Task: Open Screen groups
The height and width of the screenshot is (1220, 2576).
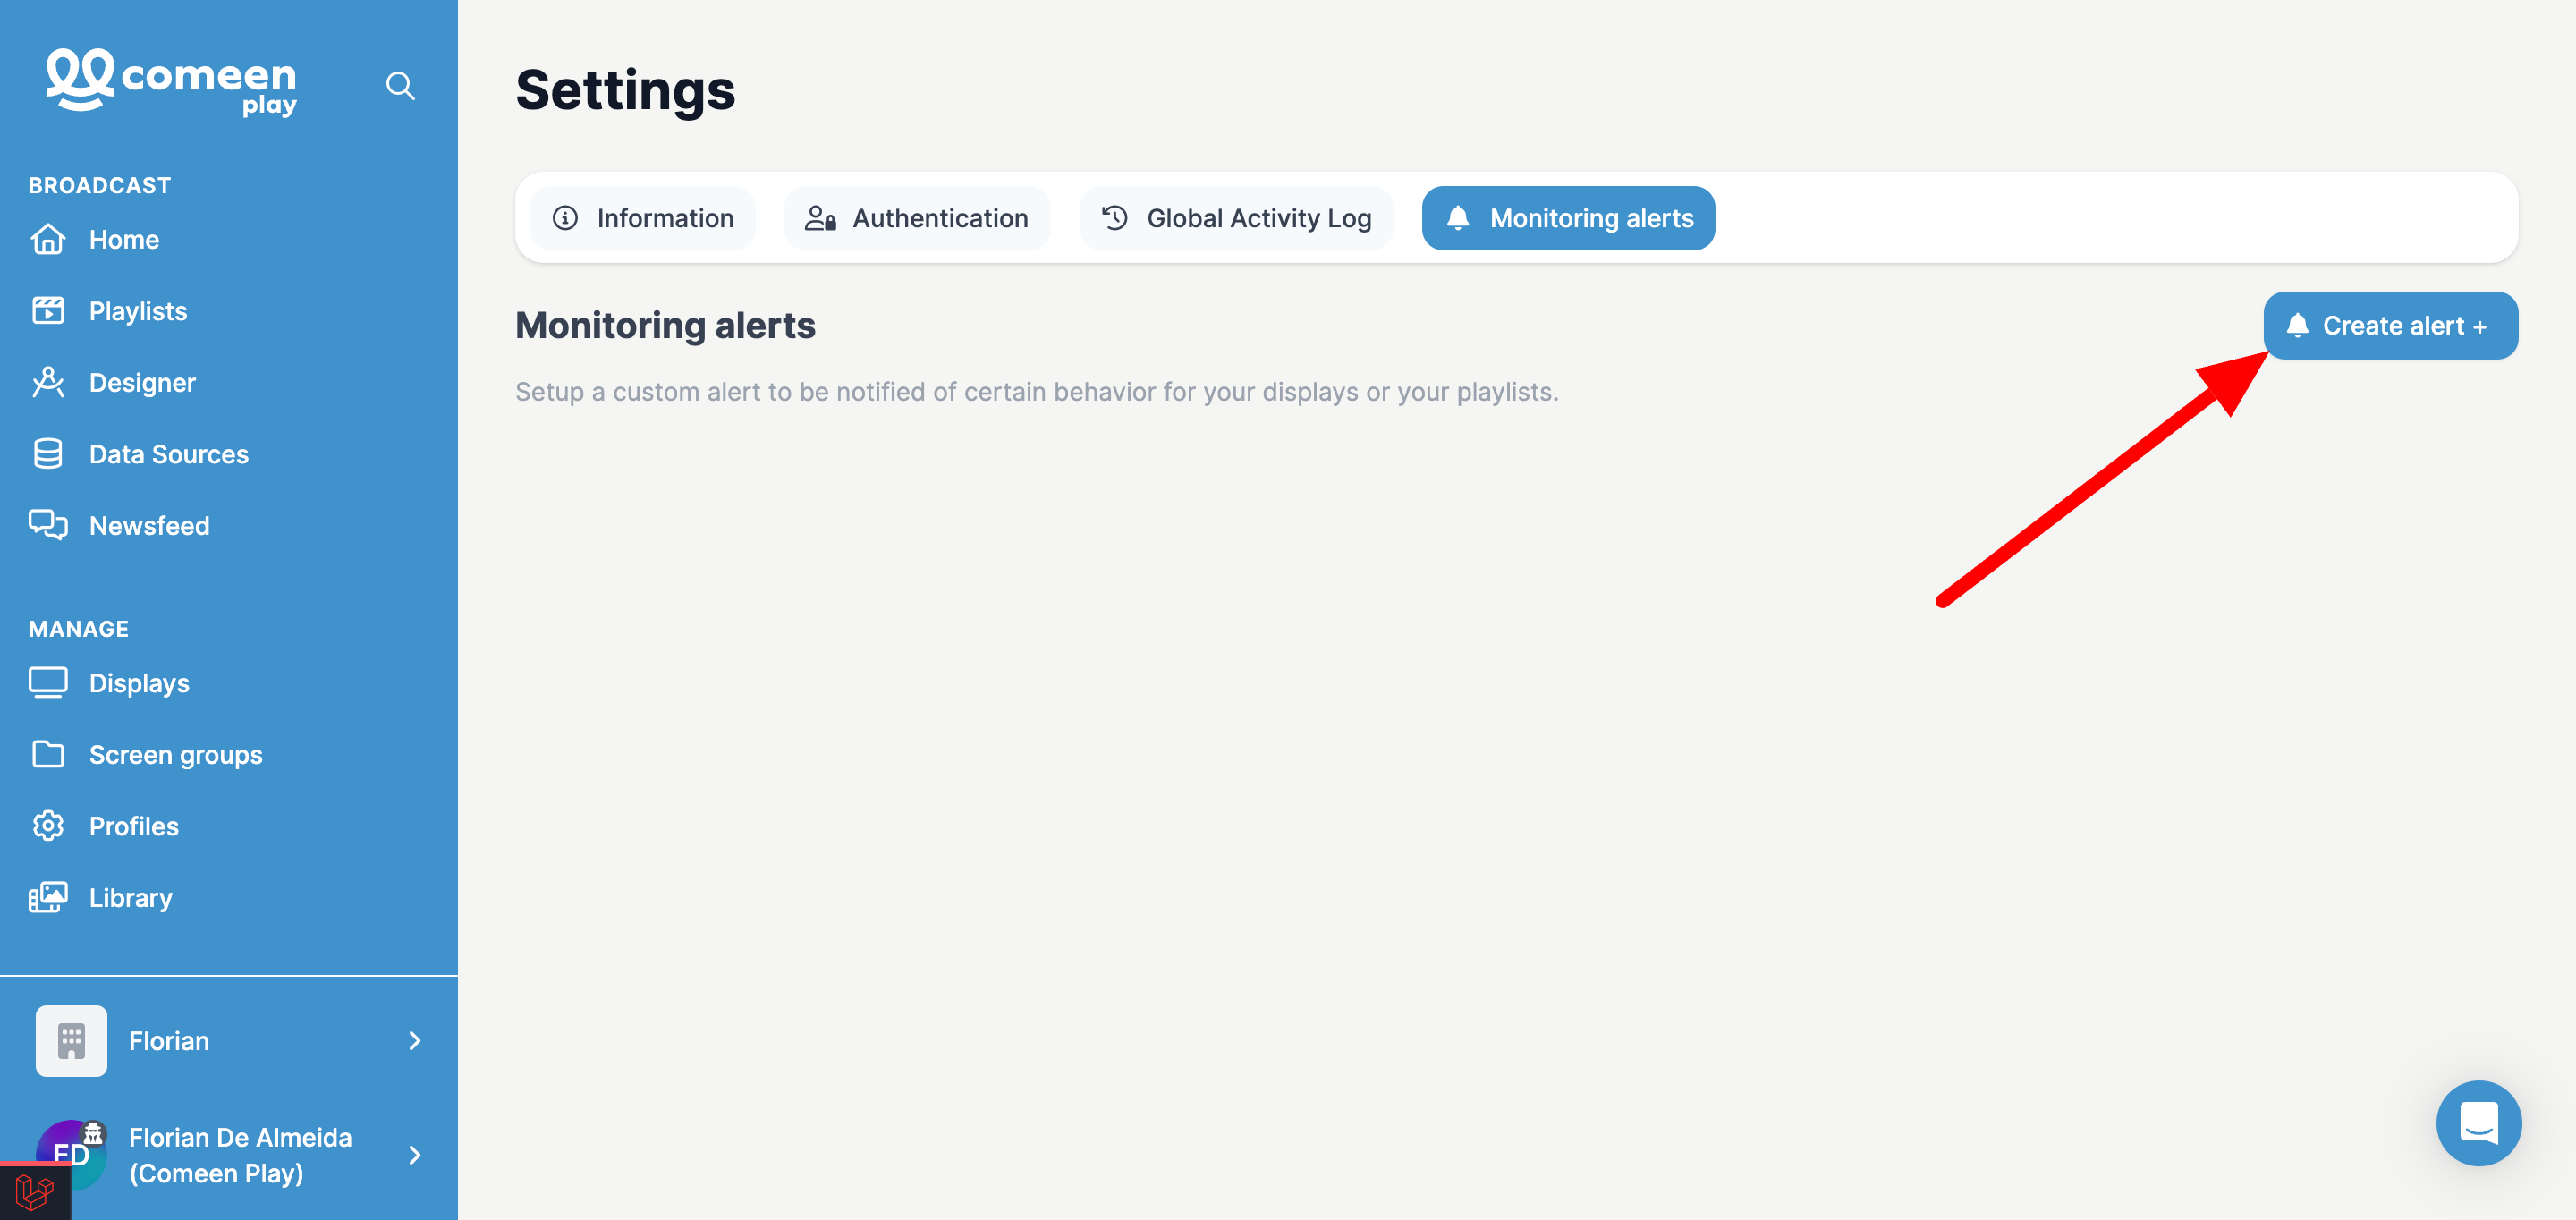Action: [x=175, y=754]
